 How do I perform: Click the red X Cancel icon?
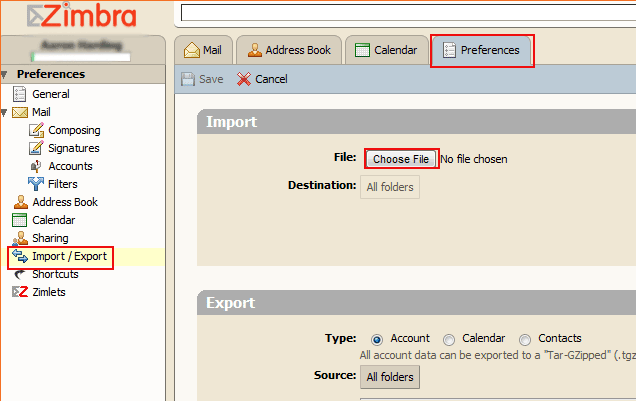click(x=244, y=79)
